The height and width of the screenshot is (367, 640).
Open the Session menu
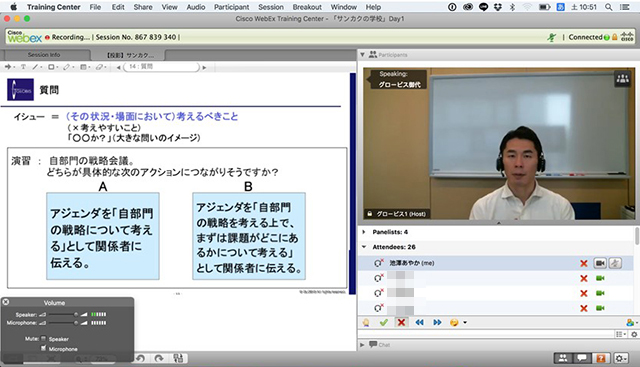[x=271, y=7]
